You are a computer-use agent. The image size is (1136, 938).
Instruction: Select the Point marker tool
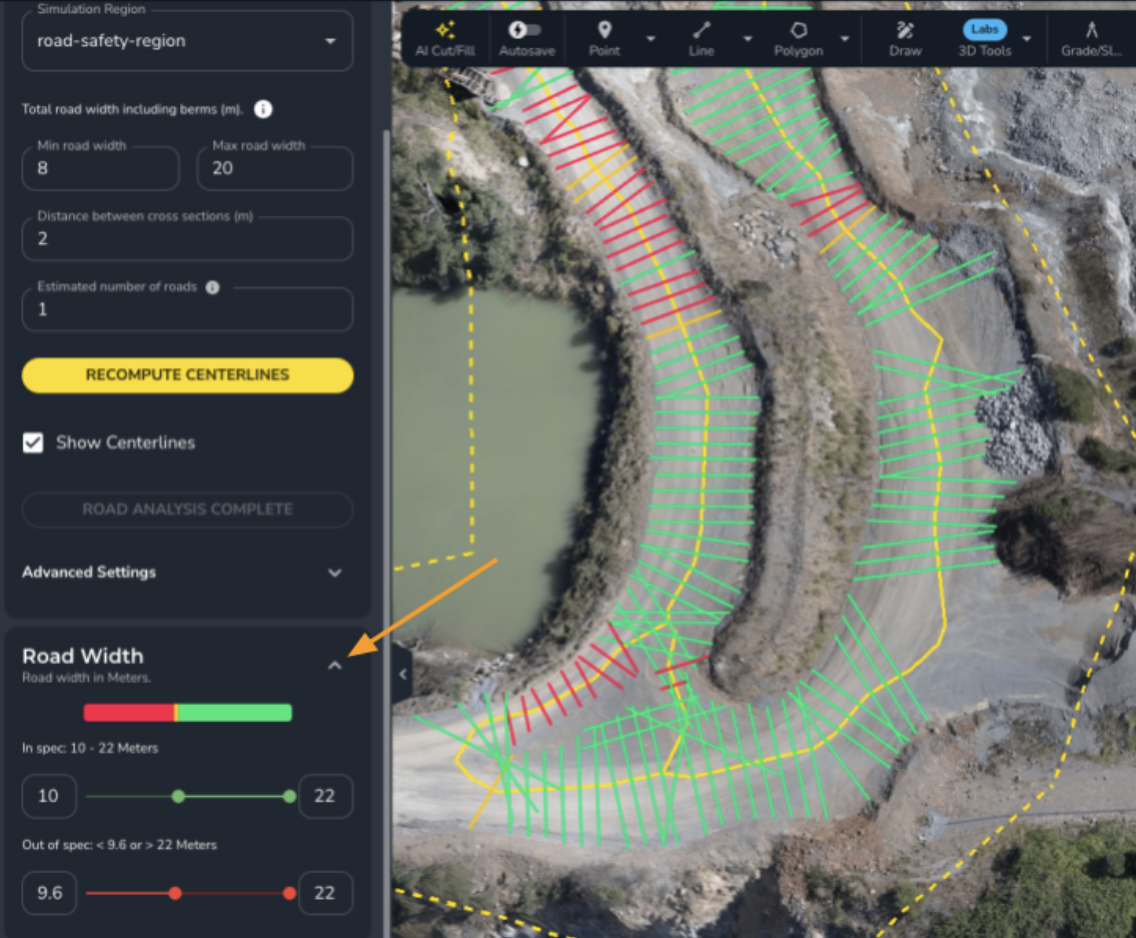click(x=604, y=37)
